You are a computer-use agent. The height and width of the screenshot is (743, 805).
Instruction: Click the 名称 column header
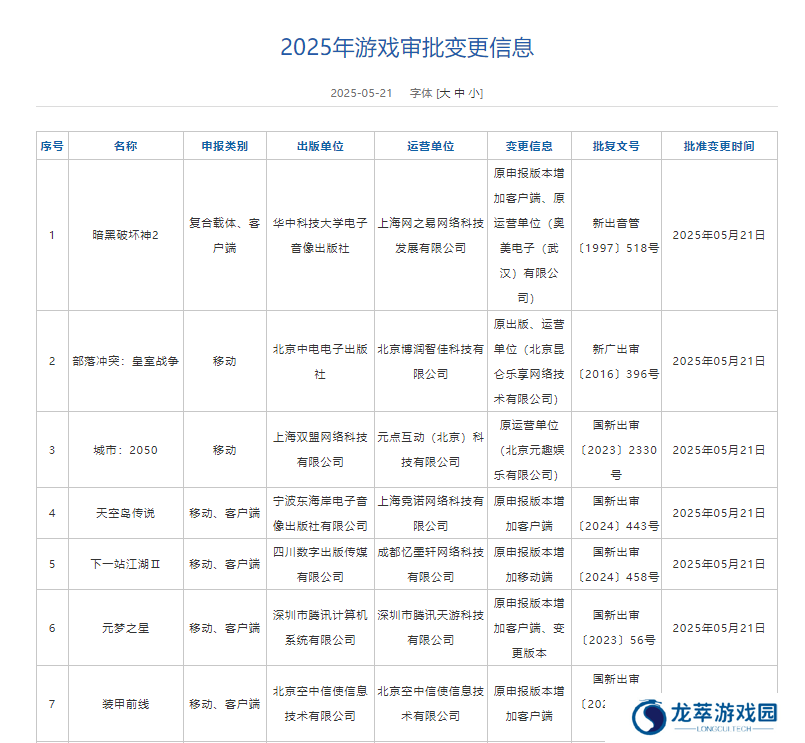(126, 146)
